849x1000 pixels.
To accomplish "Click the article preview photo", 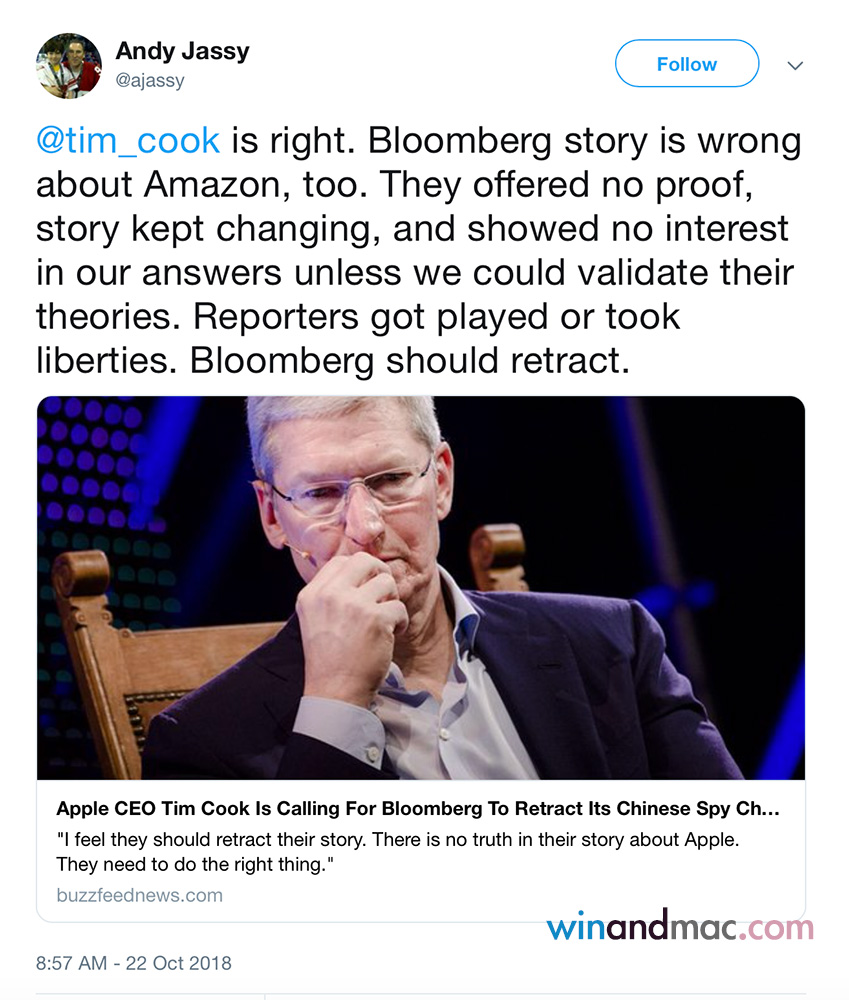I will pyautogui.click(x=420, y=588).
